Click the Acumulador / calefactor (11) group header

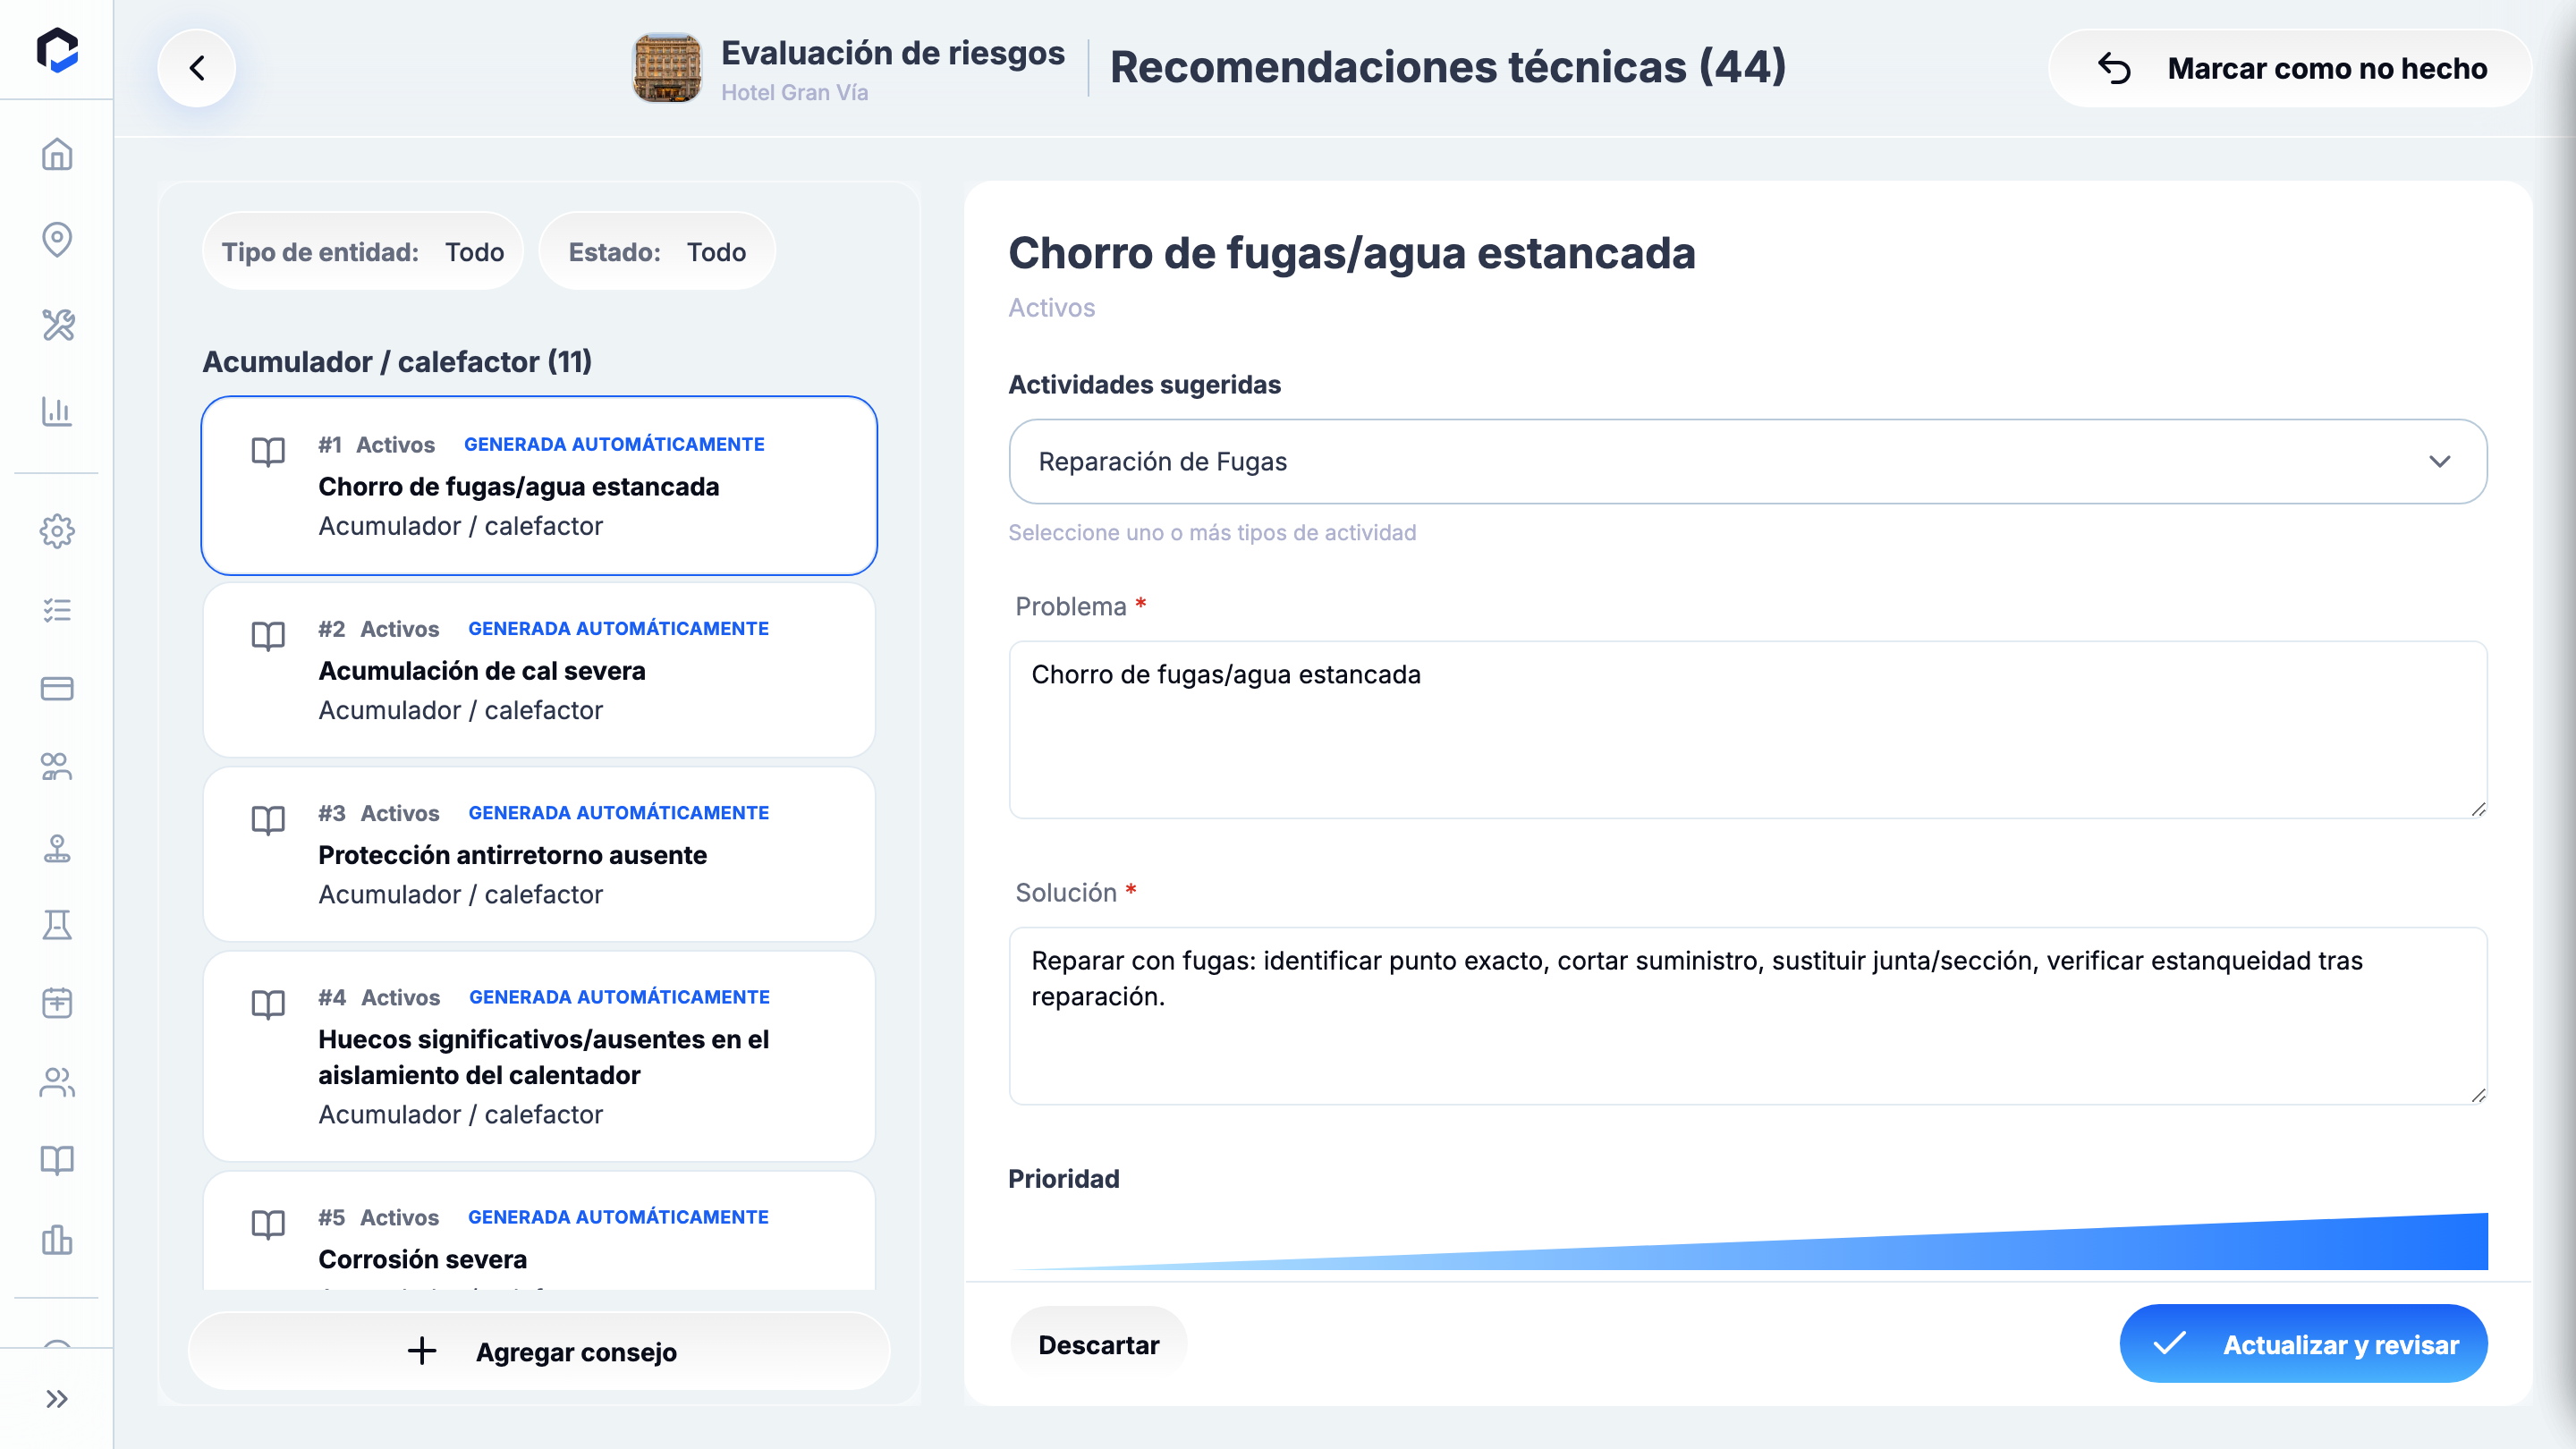(x=397, y=361)
